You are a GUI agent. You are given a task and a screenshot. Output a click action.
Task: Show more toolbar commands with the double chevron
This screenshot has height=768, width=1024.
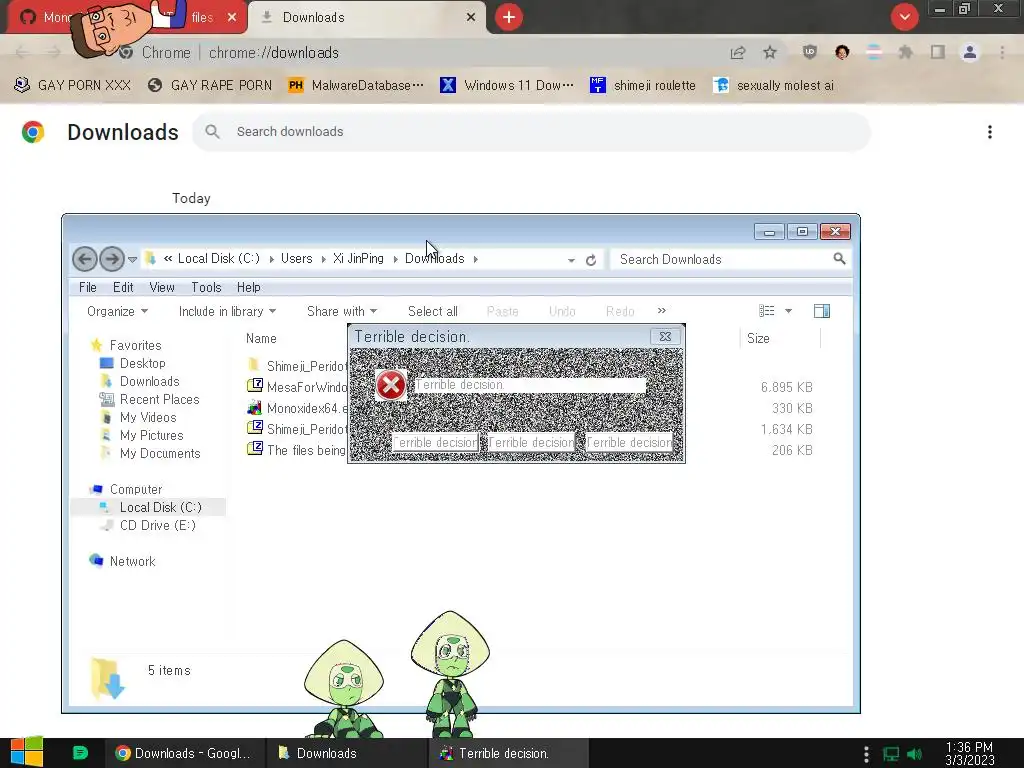(662, 311)
